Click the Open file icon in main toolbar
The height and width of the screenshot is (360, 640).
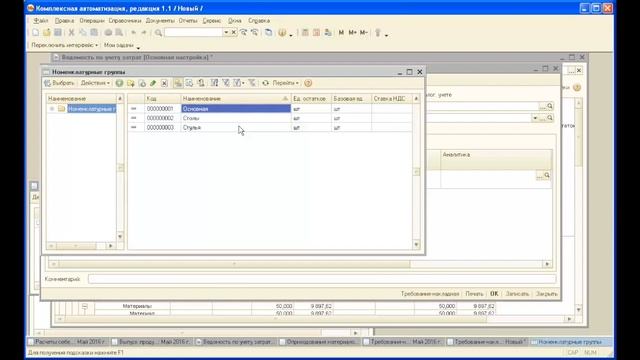(x=47, y=32)
